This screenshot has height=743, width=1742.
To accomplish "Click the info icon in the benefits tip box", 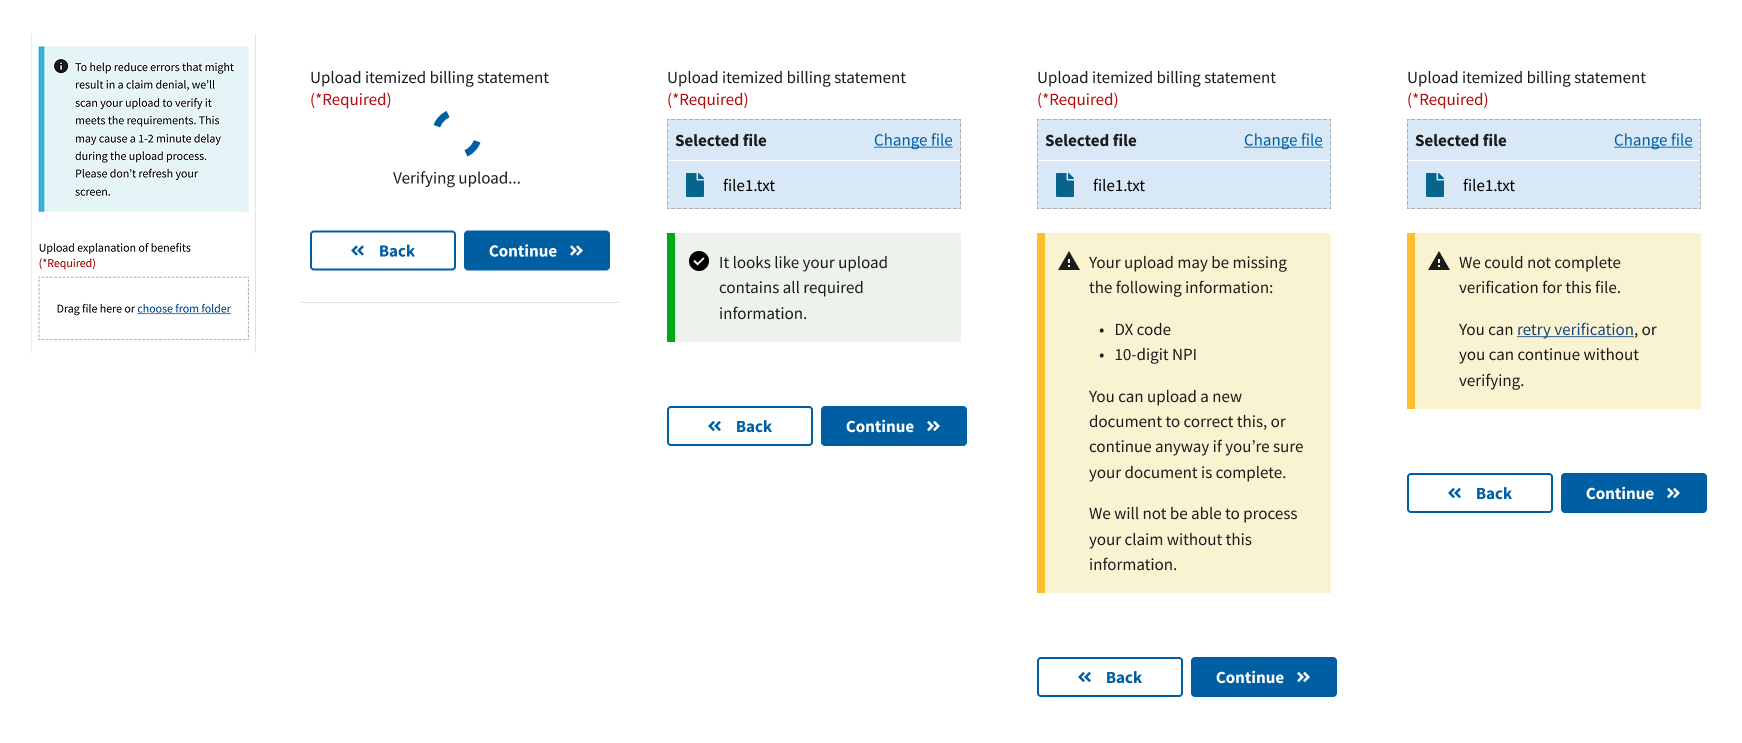I will pyautogui.click(x=61, y=67).
